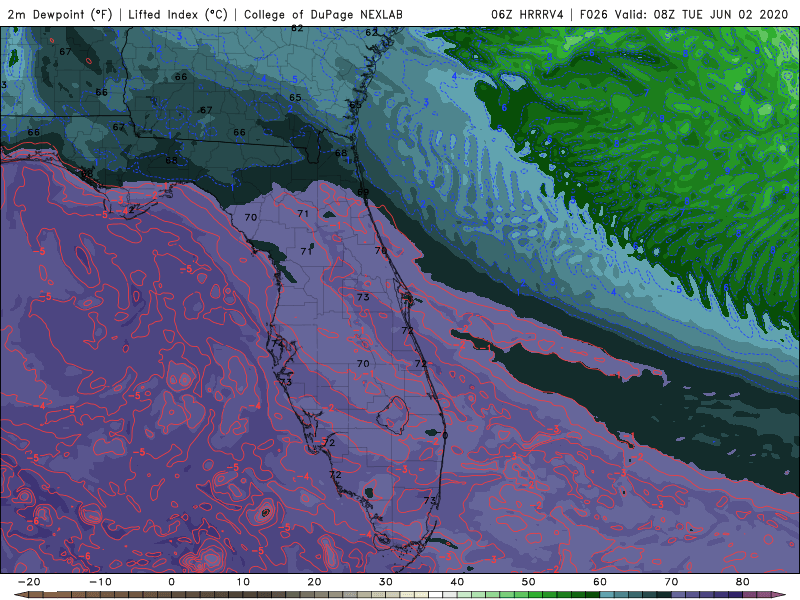The width and height of the screenshot is (800, 600).
Task: Click the '06Z HRRRV4' model run label
Action: tap(527, 14)
